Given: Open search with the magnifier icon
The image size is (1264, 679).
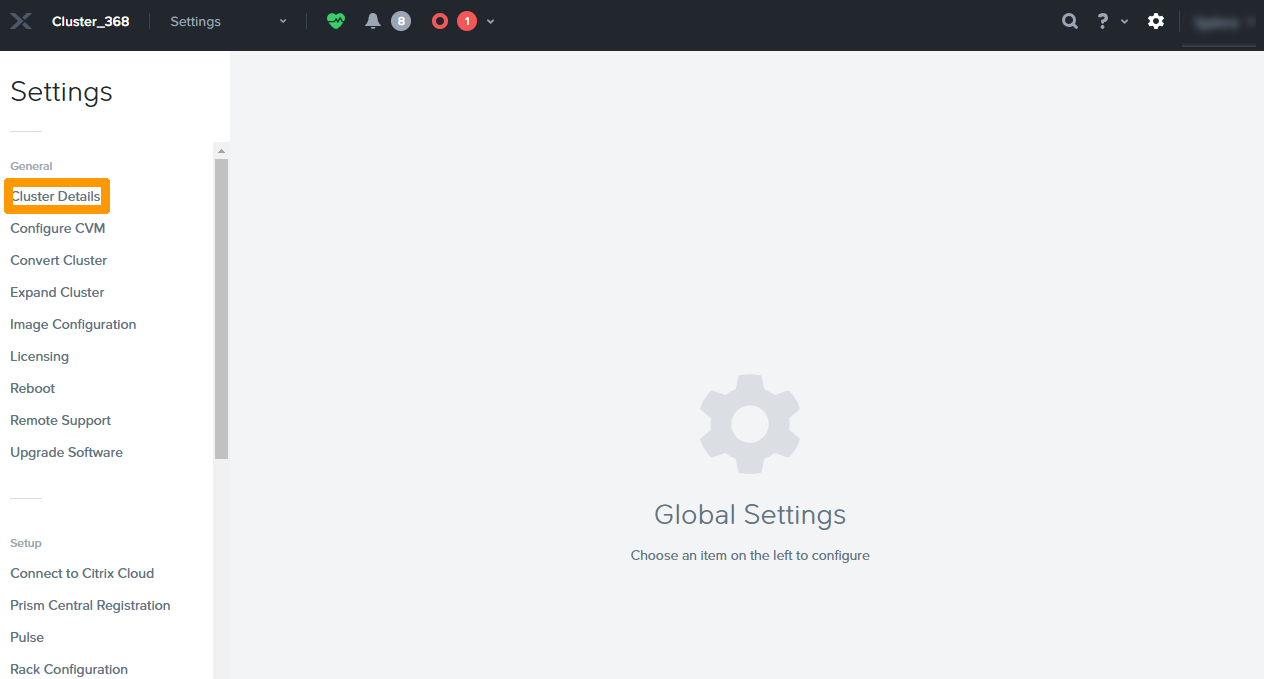Looking at the screenshot, I should [1069, 20].
